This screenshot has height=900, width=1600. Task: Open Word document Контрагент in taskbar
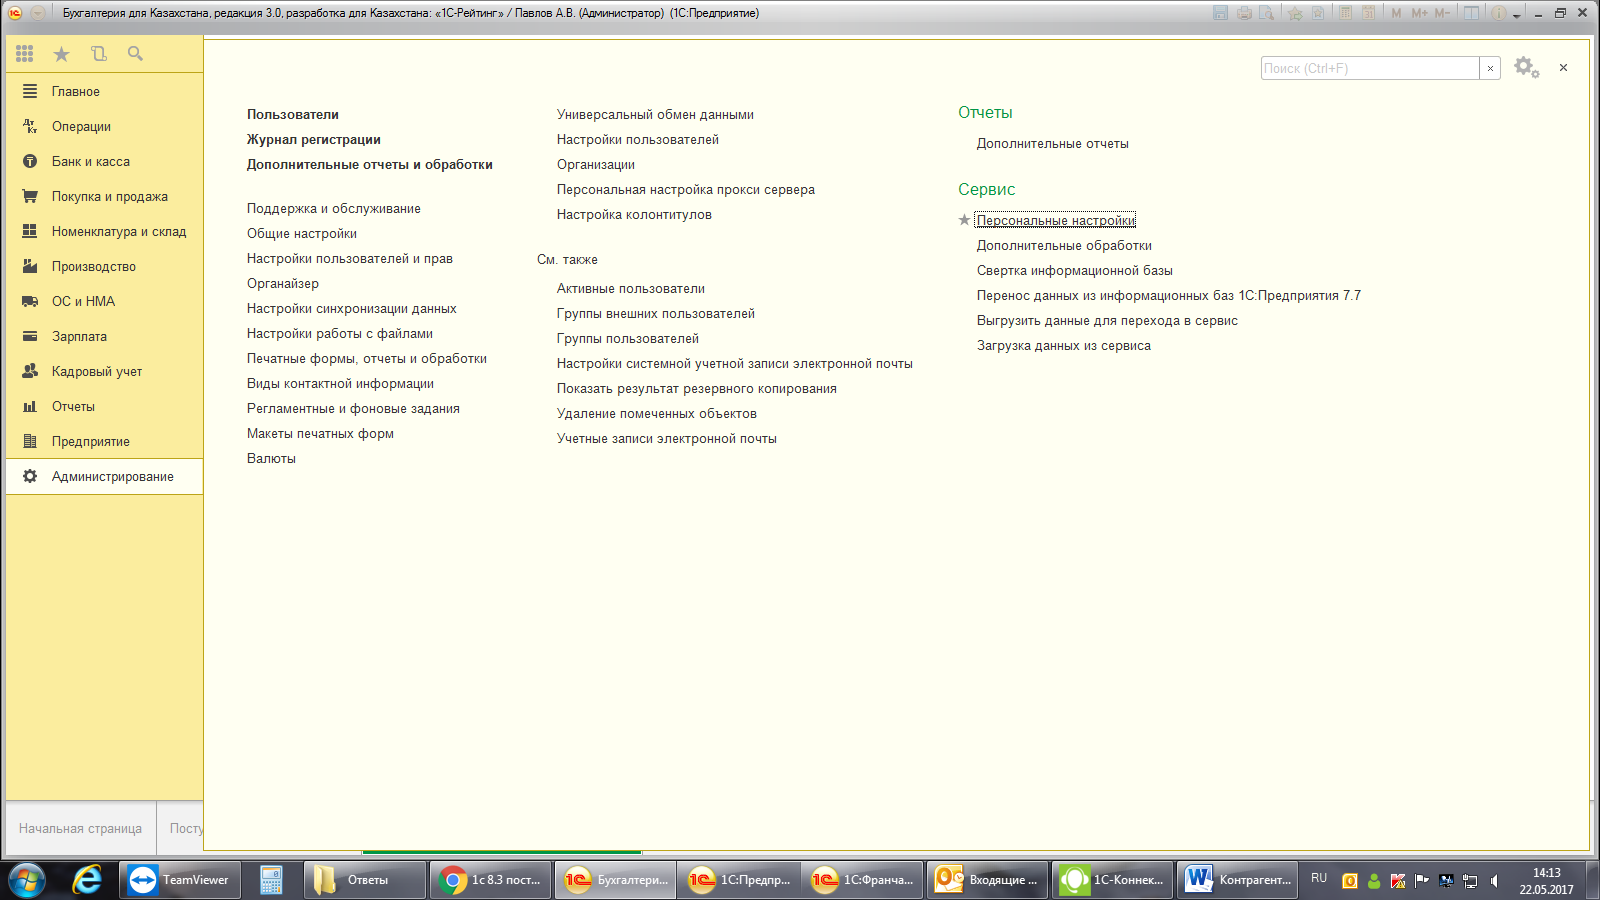pyautogui.click(x=1238, y=880)
